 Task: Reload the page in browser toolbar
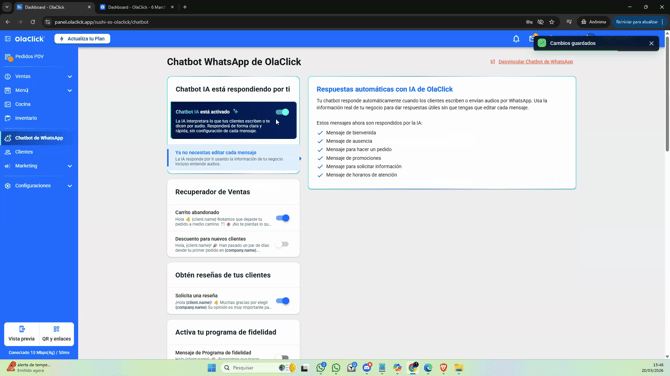coord(32,22)
